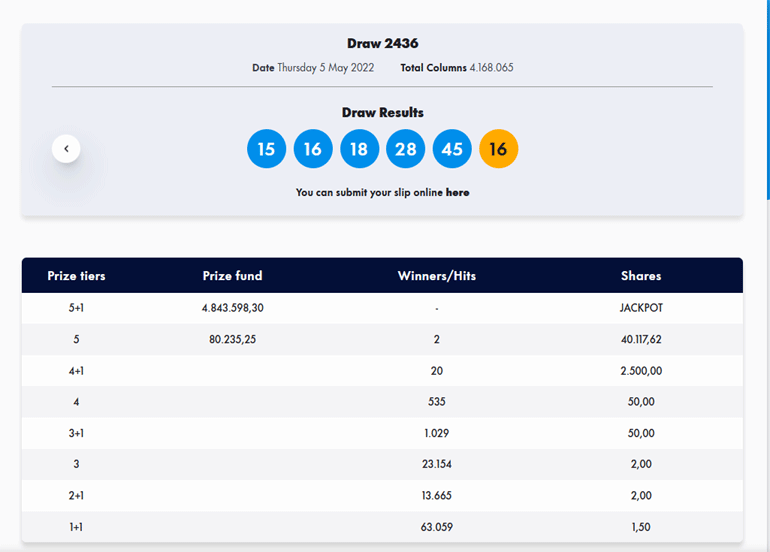This screenshot has height=552, width=770.
Task: Click the 'Shares' column header
Action: (640, 276)
